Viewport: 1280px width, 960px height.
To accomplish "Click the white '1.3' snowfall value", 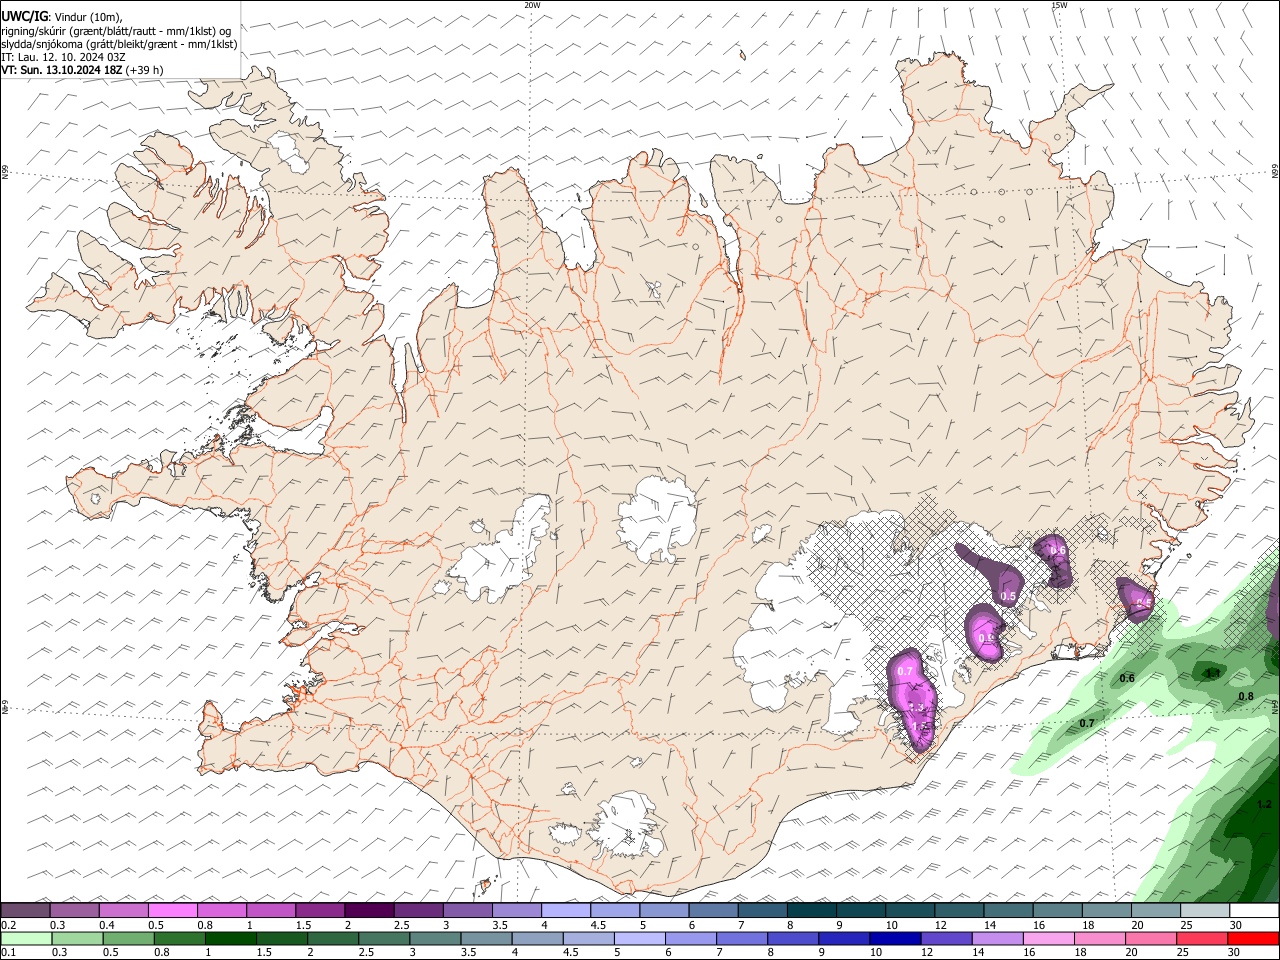I will pos(916,707).
